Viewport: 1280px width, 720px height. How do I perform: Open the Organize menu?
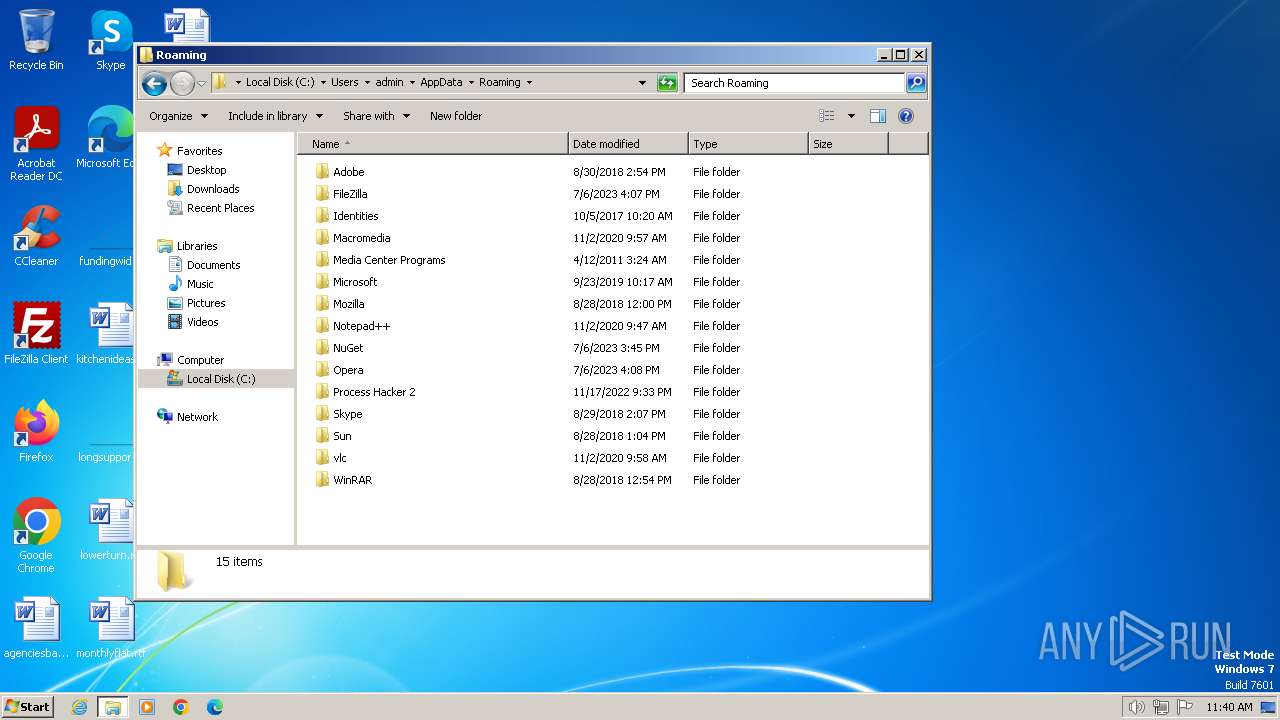(x=178, y=116)
